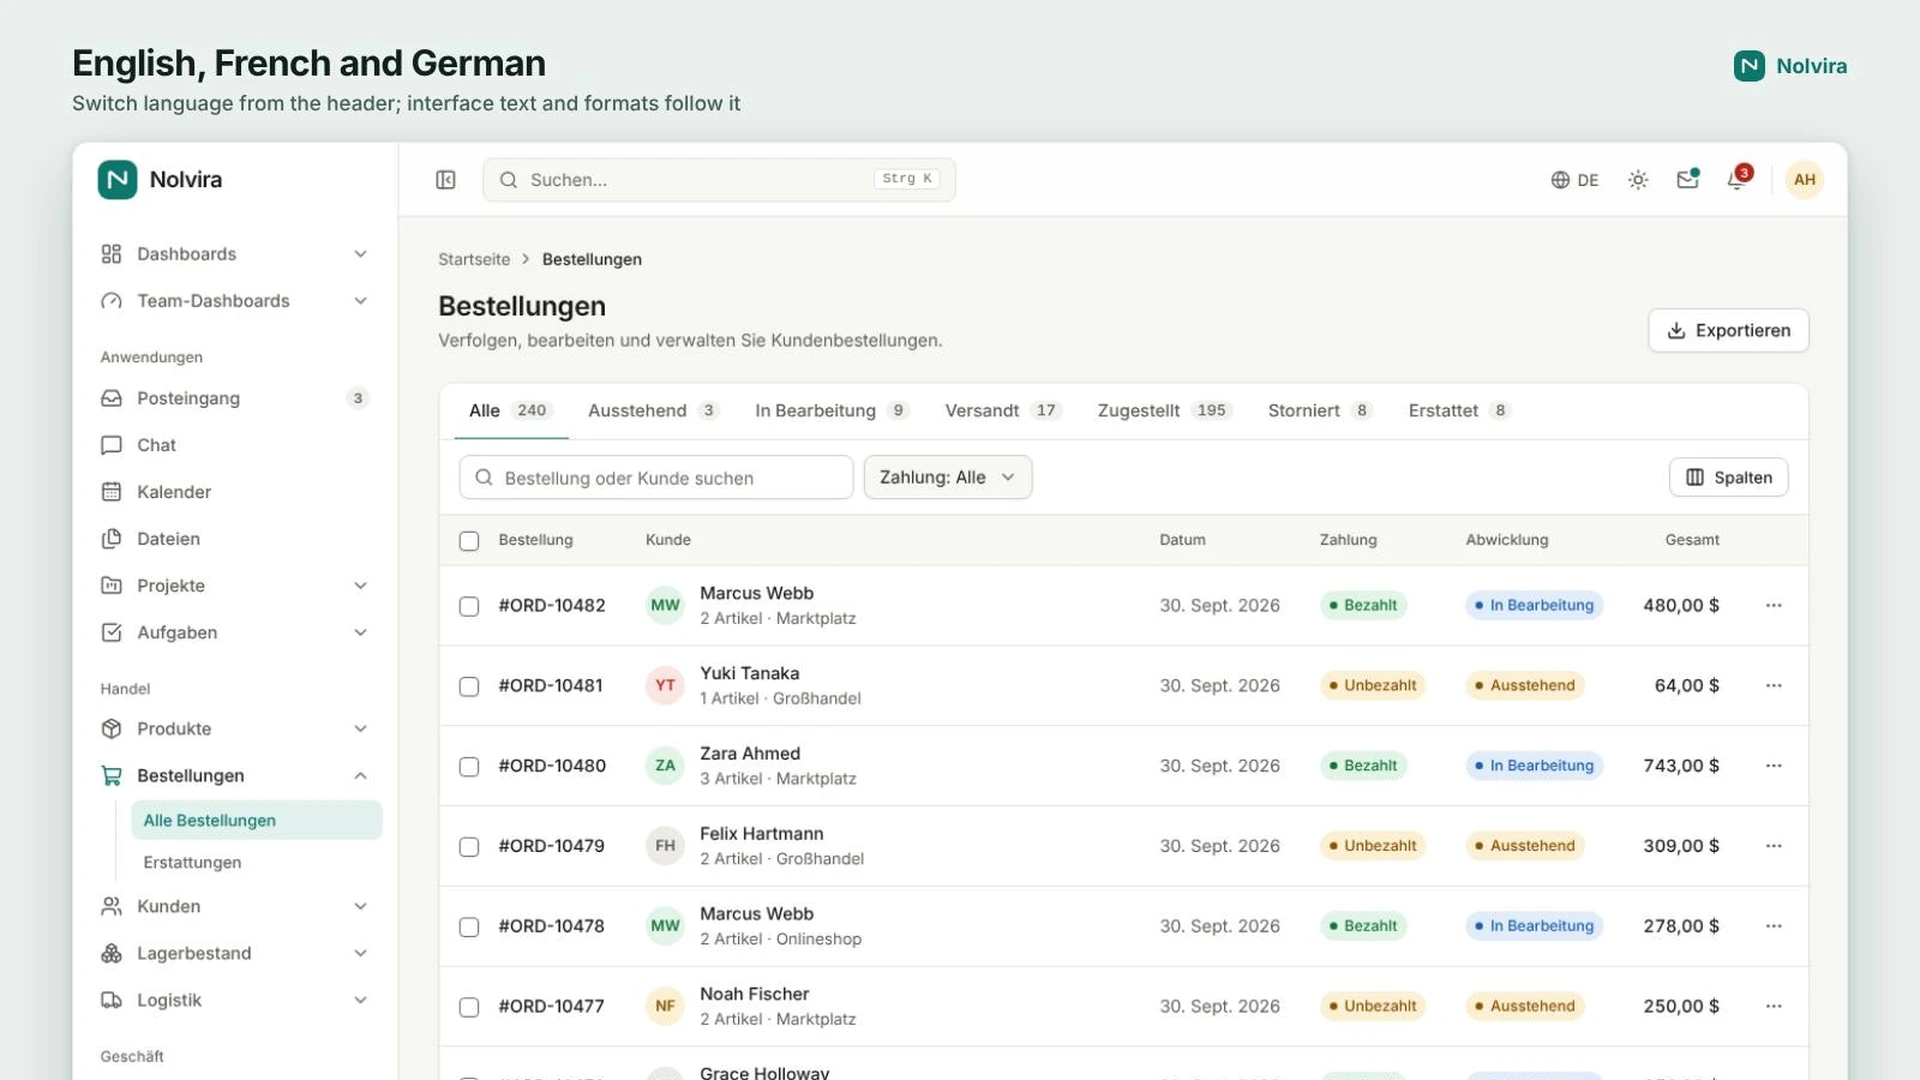Open the mail inbox icon in header
The height and width of the screenshot is (1080, 1920).
tap(1688, 180)
